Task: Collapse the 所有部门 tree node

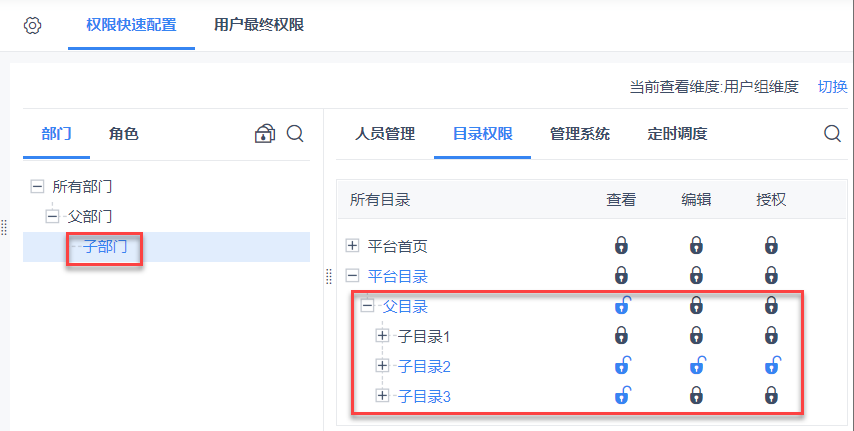Action: 38,186
